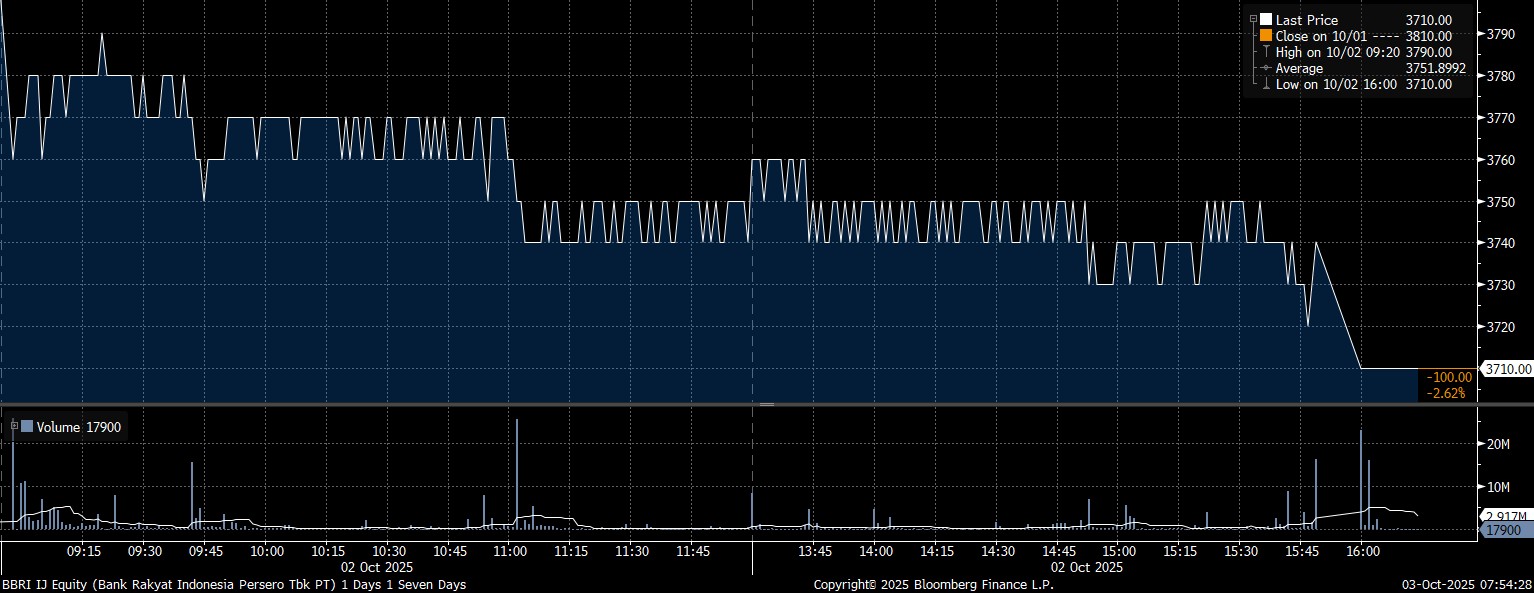This screenshot has width=1534, height=593.
Task: Click the 3710.00 last price axis tag
Action: [1506, 369]
